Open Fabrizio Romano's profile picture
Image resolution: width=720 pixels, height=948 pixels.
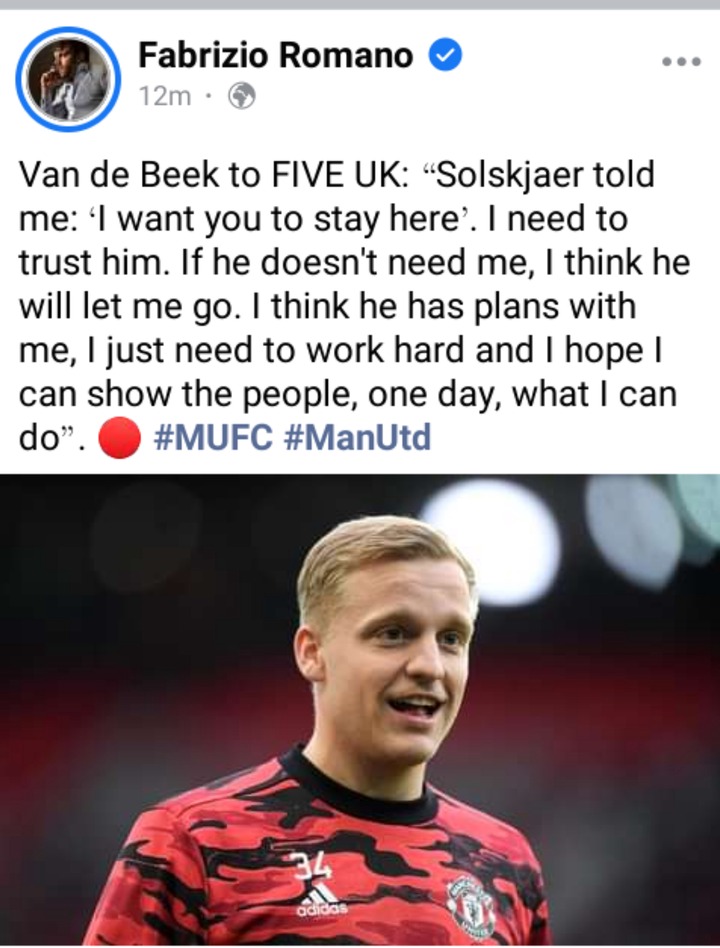click(x=68, y=79)
